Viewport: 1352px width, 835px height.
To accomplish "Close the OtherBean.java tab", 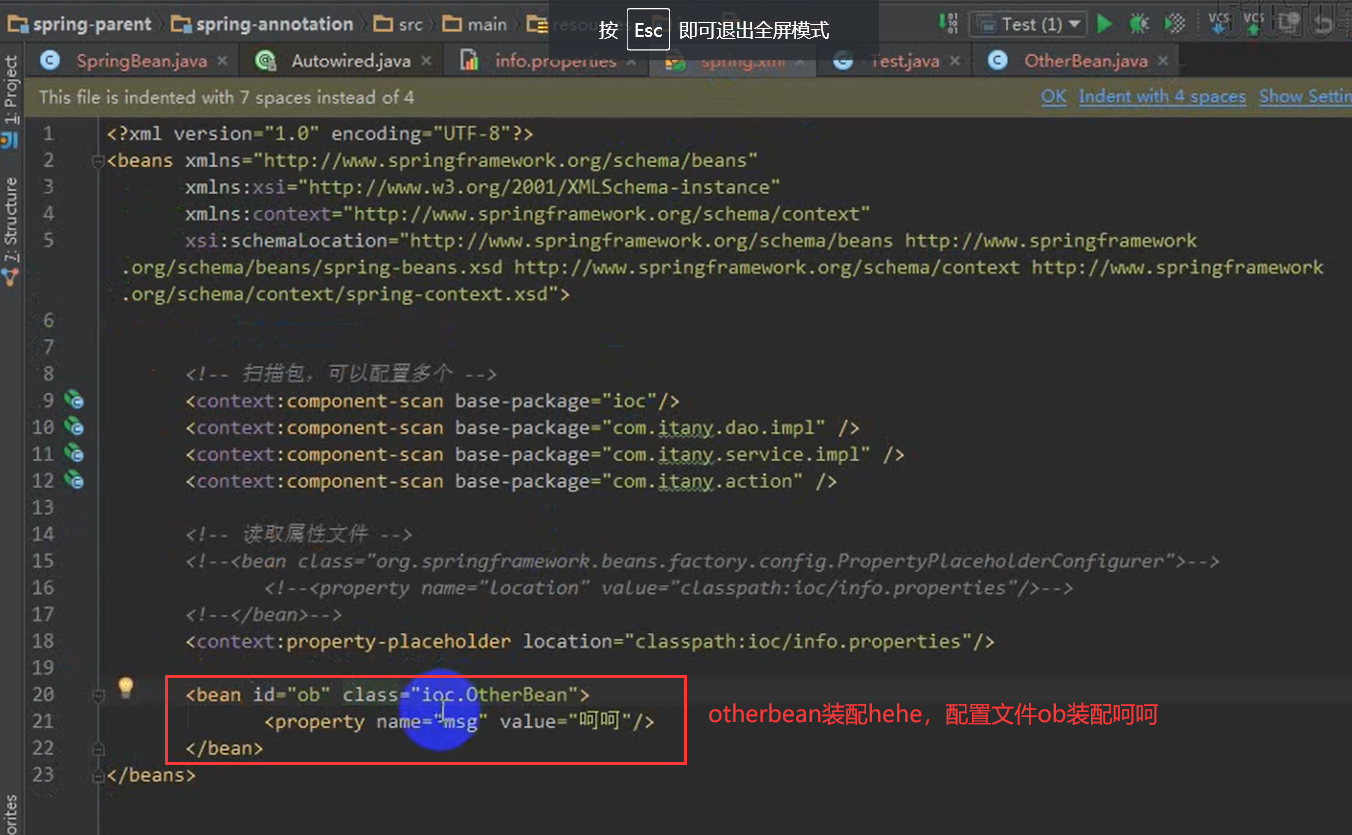I will (x=1163, y=61).
